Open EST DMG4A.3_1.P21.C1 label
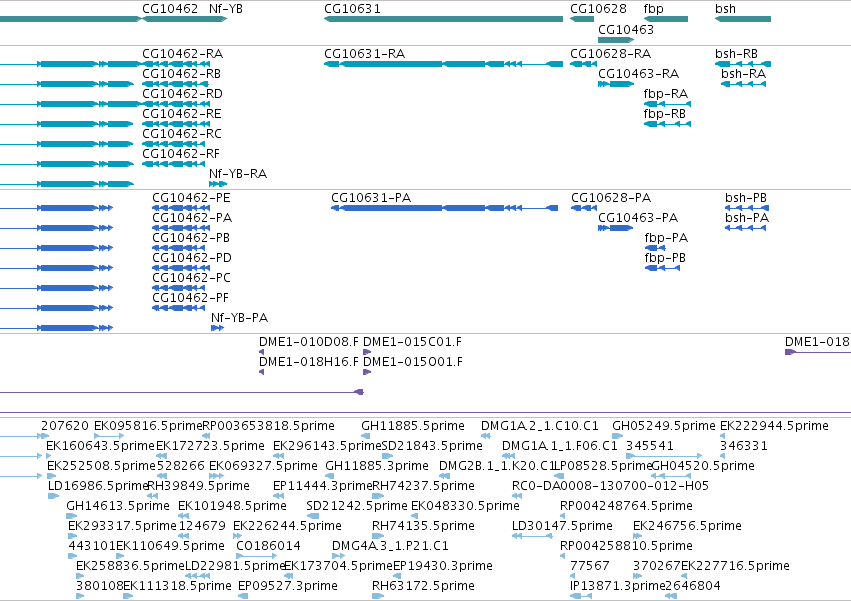 390,546
